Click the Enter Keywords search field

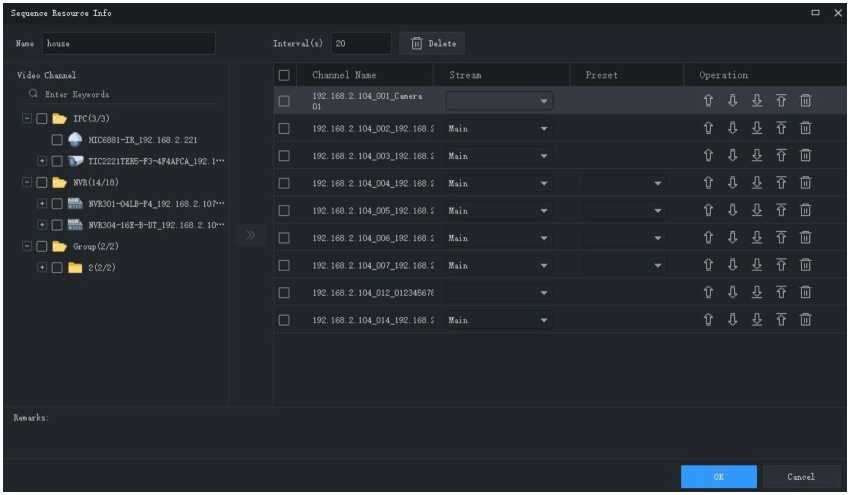click(x=120, y=94)
